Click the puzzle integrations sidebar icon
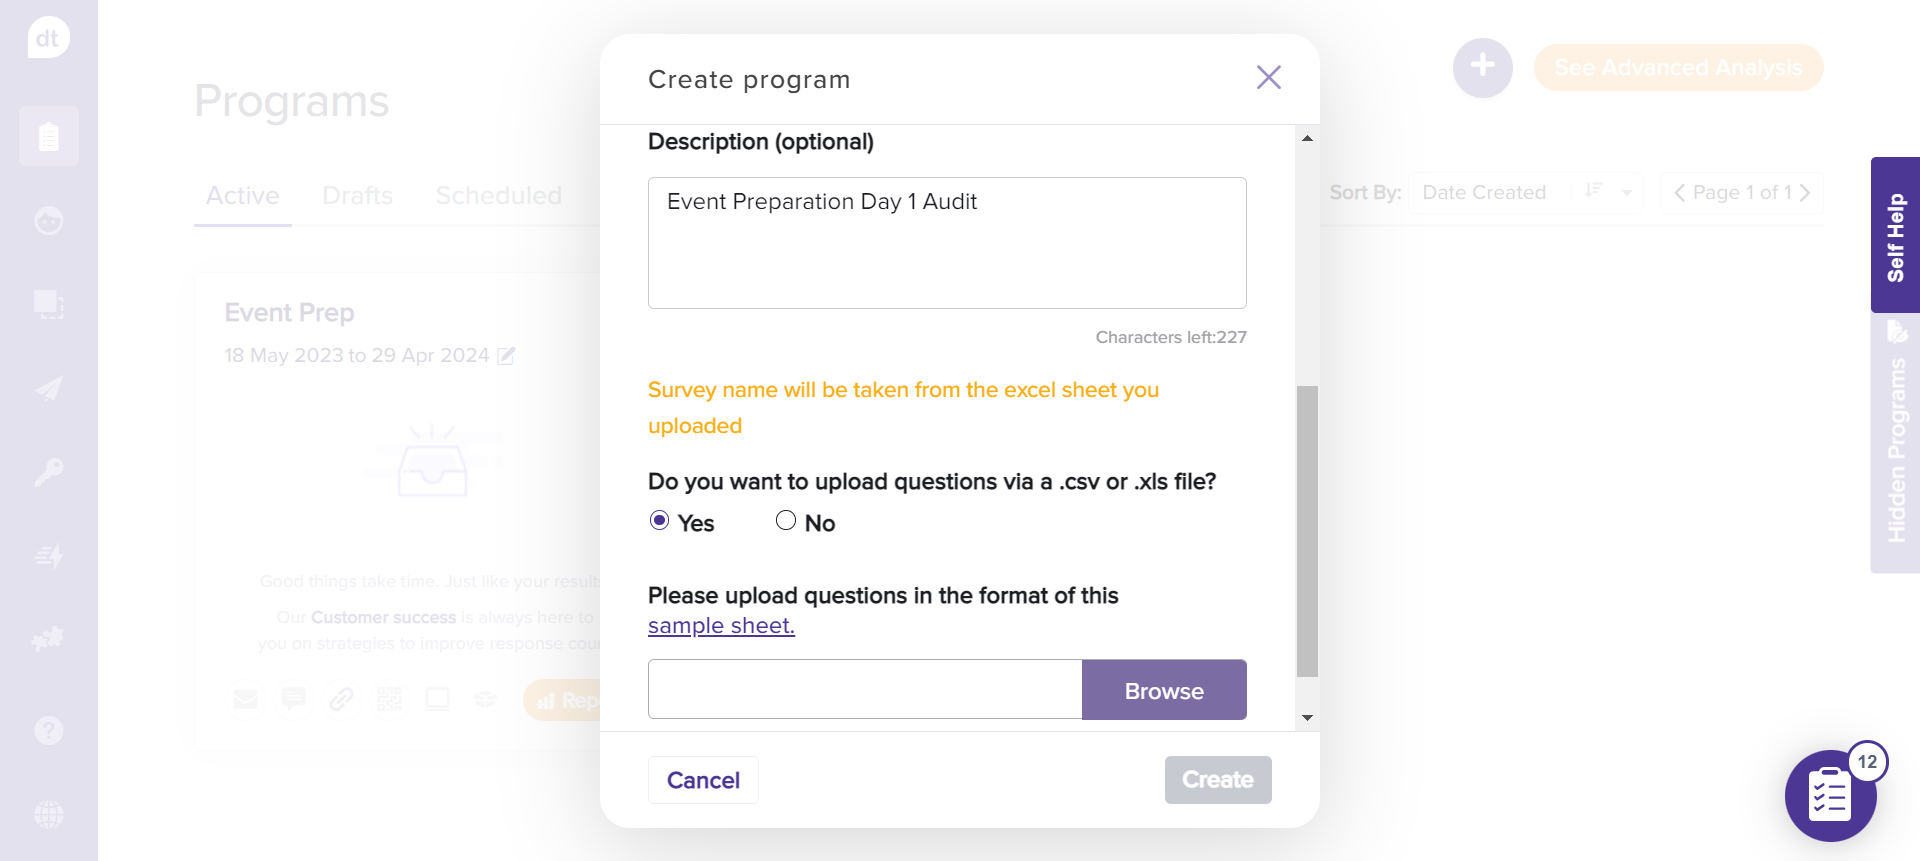1920x861 pixels. pyautogui.click(x=48, y=638)
